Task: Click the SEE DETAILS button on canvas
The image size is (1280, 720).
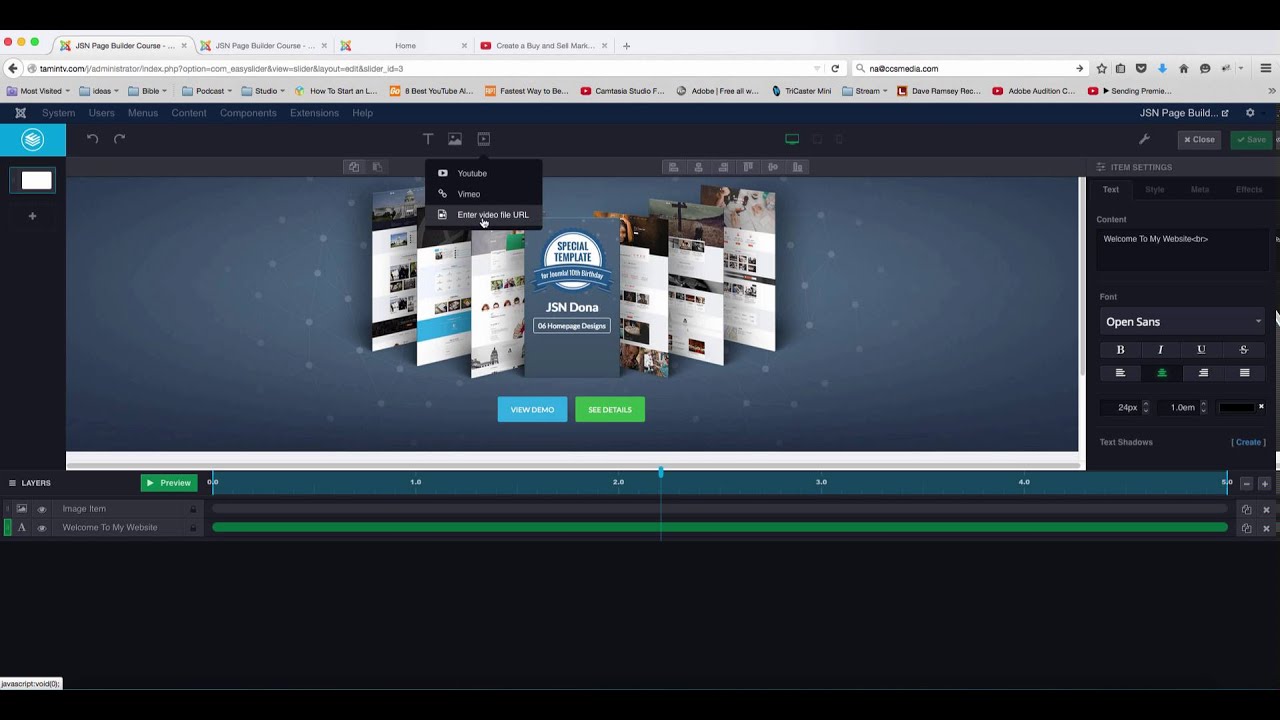Action: pyautogui.click(x=610, y=409)
